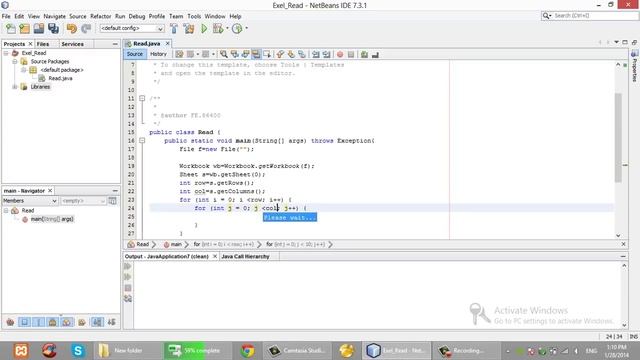Open the Tools menu
Screen dimensions: 640x360
point(194,16)
